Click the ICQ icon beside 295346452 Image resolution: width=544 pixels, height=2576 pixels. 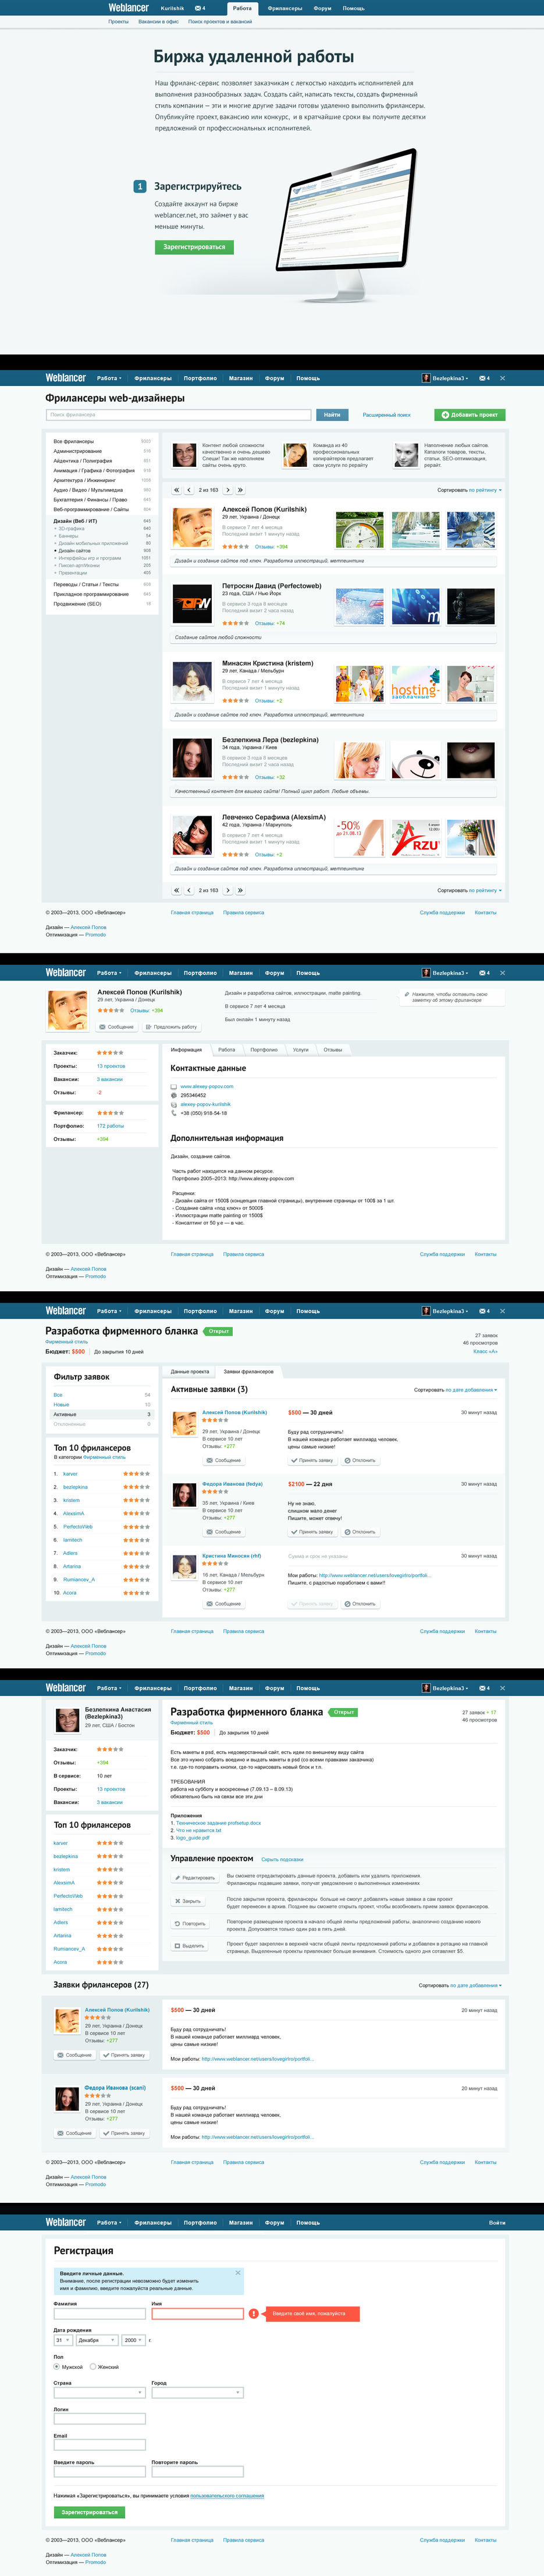pyautogui.click(x=173, y=1095)
